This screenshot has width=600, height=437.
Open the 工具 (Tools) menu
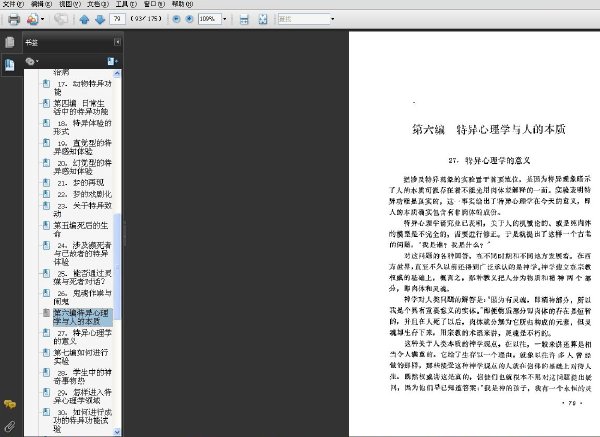pyautogui.click(x=126, y=4)
